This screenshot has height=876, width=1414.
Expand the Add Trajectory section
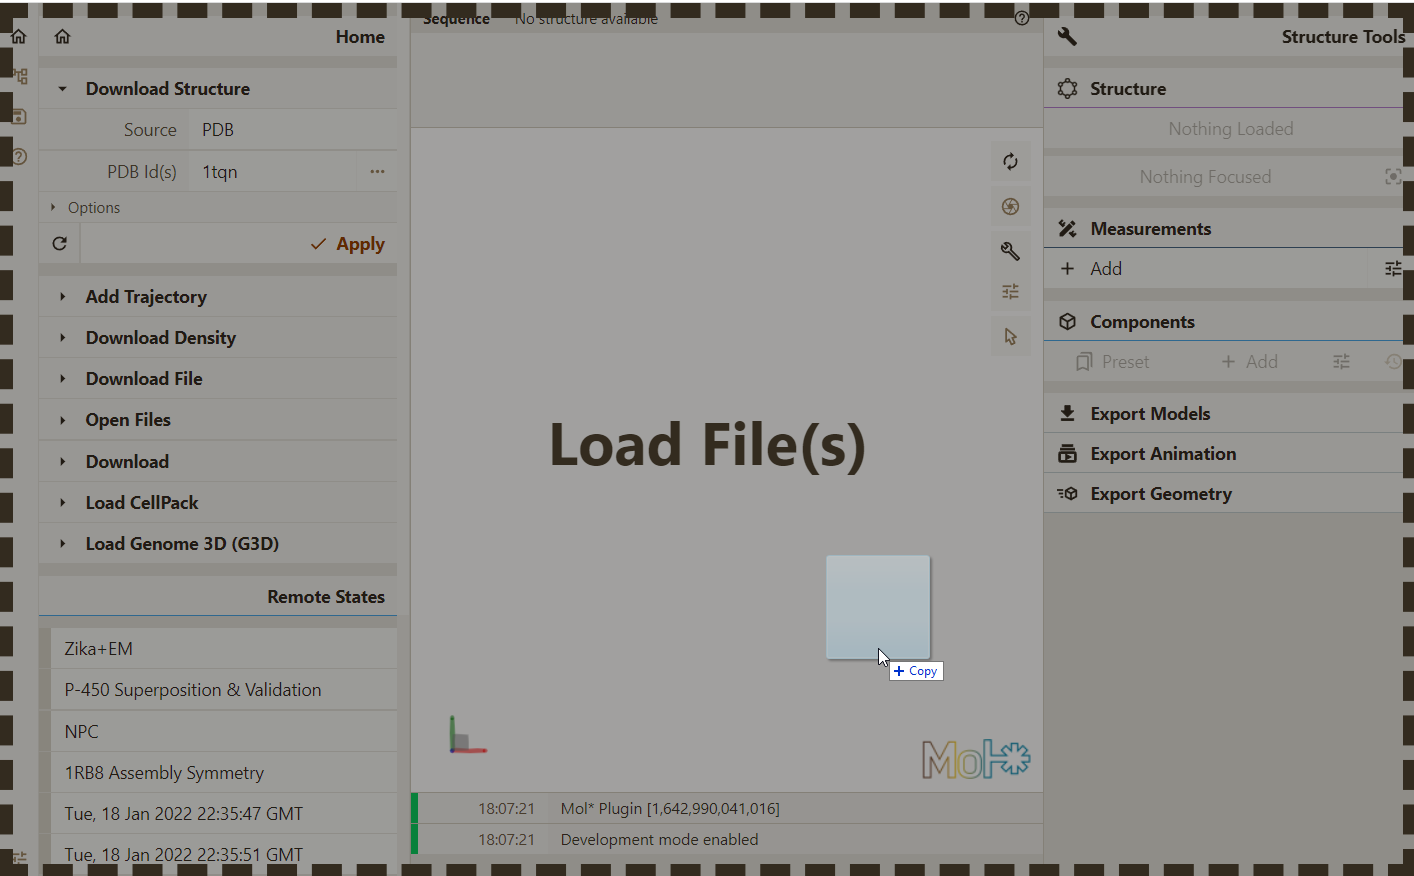pos(146,297)
